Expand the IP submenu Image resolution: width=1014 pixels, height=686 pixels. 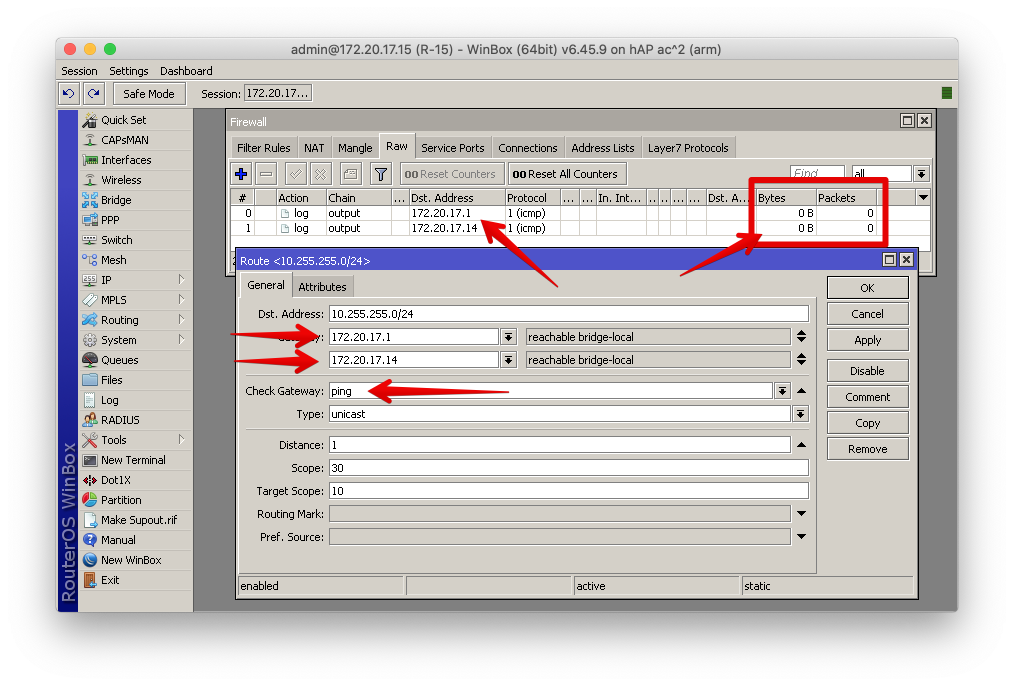[x=136, y=280]
